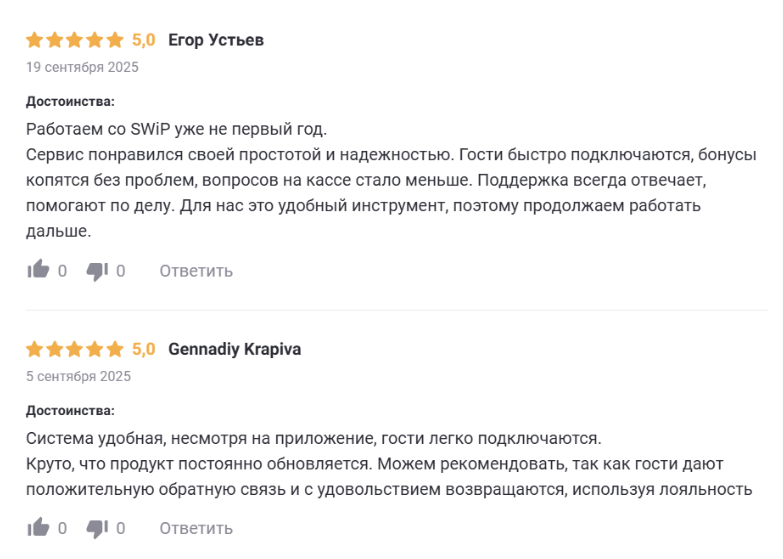The image size is (783, 559).
Task: Like Егор Устьев's review with thumbs-up
Action: (38, 270)
